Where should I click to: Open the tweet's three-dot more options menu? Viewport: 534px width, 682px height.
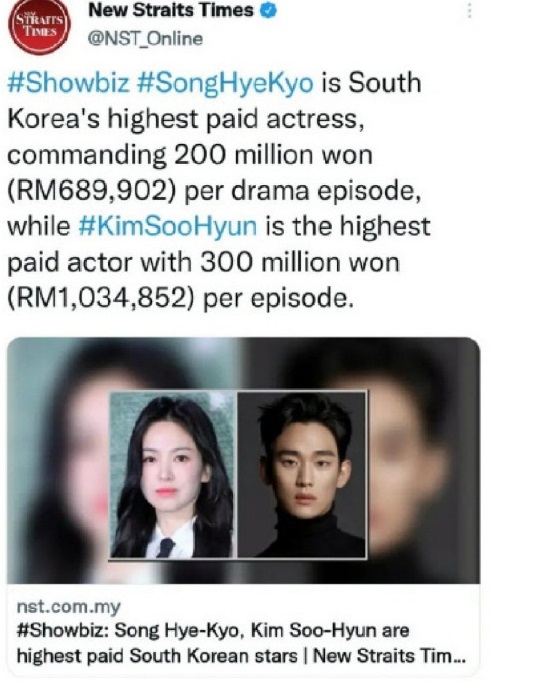(x=469, y=11)
